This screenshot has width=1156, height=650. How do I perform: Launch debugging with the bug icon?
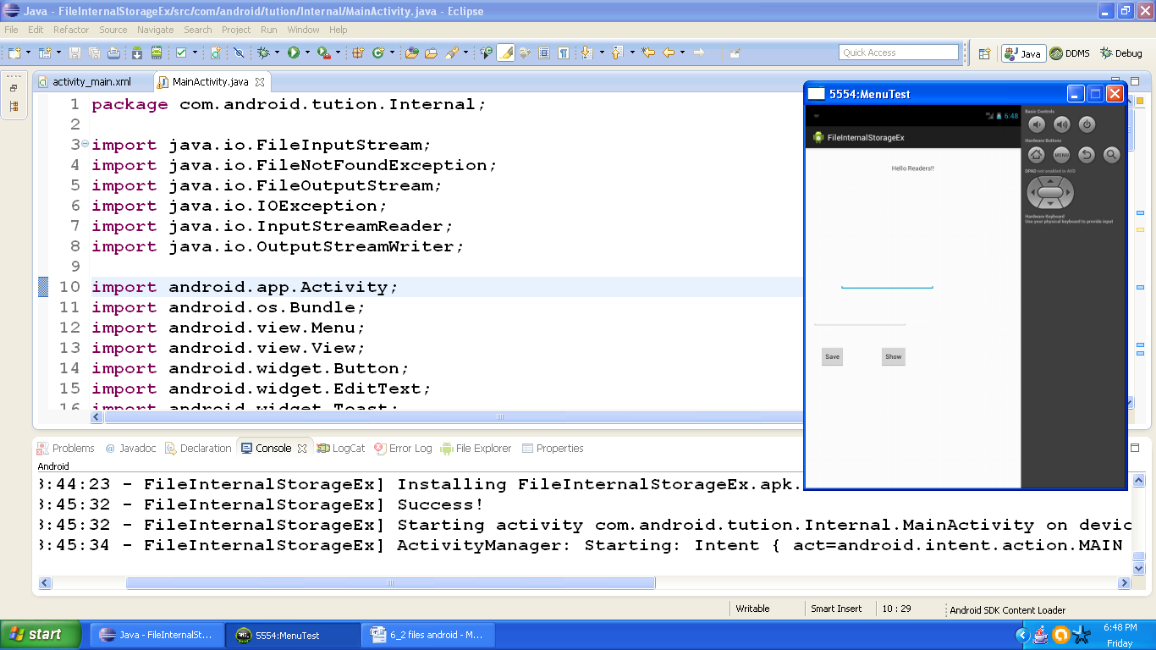pyautogui.click(x=263, y=51)
